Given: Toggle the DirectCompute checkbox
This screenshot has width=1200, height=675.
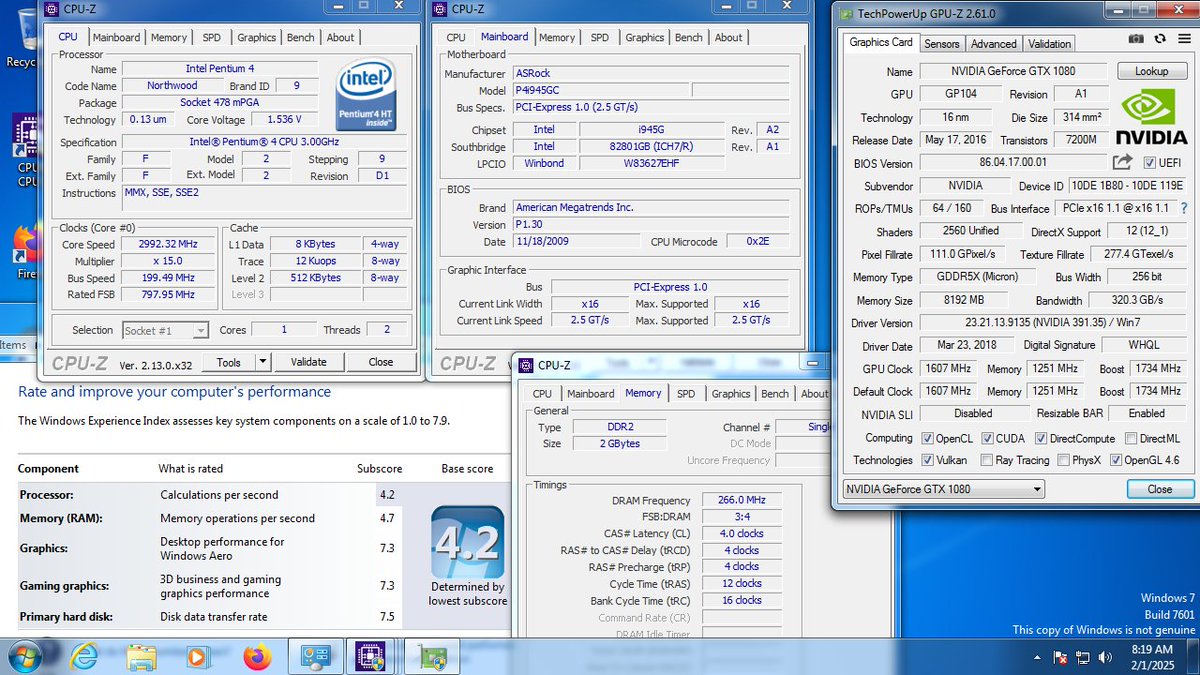Looking at the screenshot, I should [1041, 438].
